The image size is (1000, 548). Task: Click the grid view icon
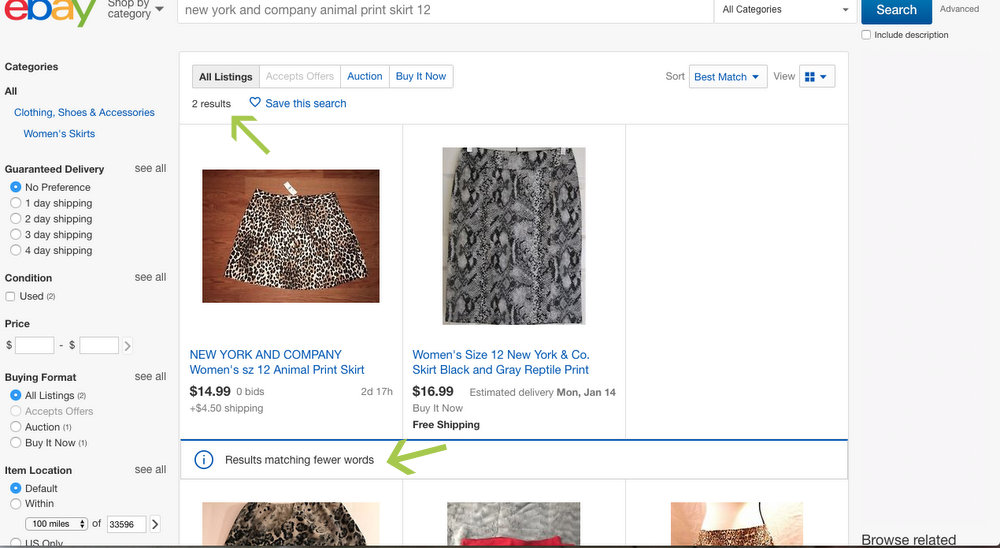(809, 77)
